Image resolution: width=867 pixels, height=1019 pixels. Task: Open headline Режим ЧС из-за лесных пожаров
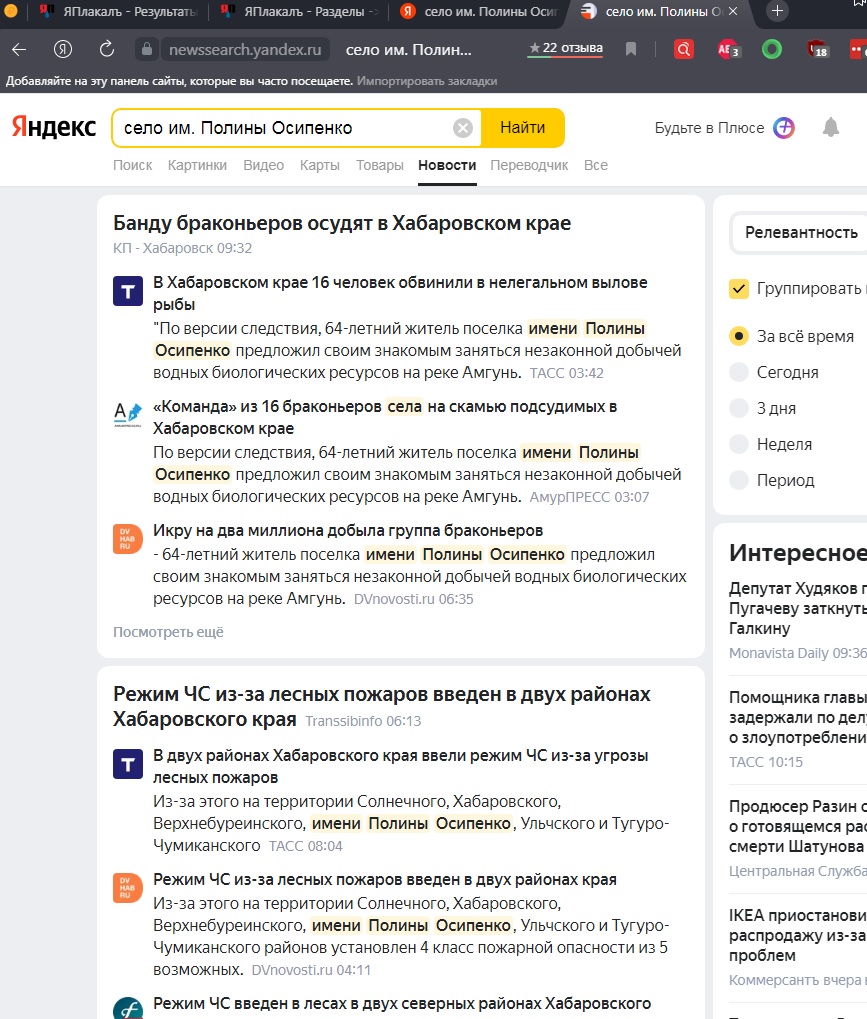[382, 706]
